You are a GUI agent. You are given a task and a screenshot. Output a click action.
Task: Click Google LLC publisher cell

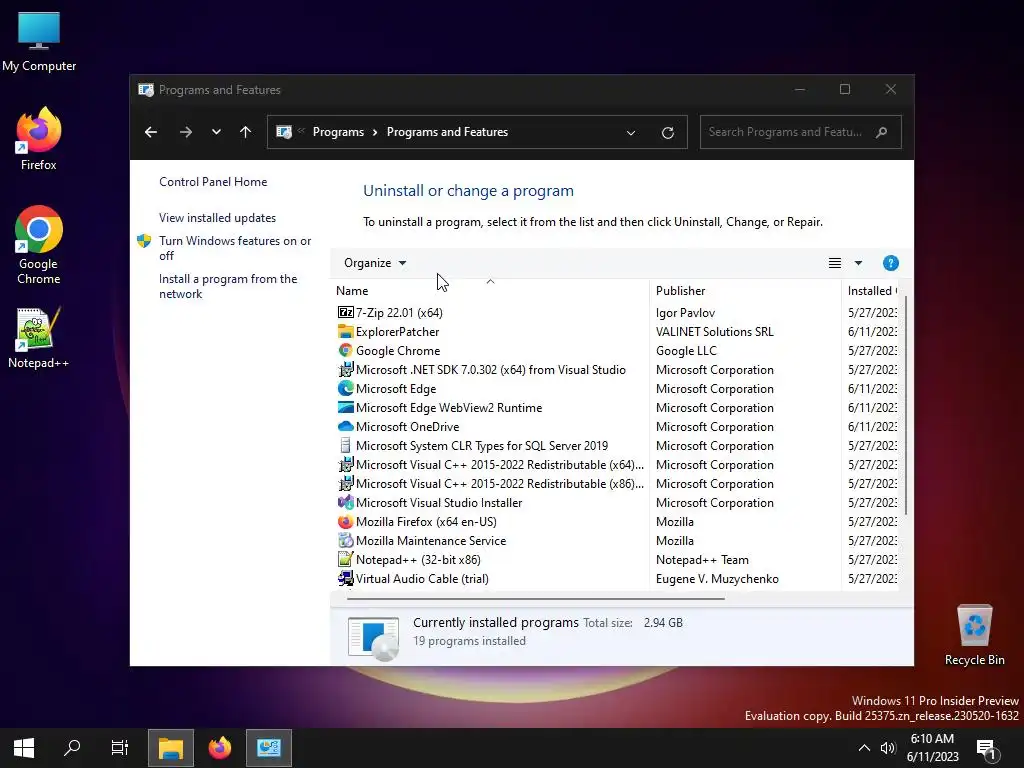[x=686, y=350]
